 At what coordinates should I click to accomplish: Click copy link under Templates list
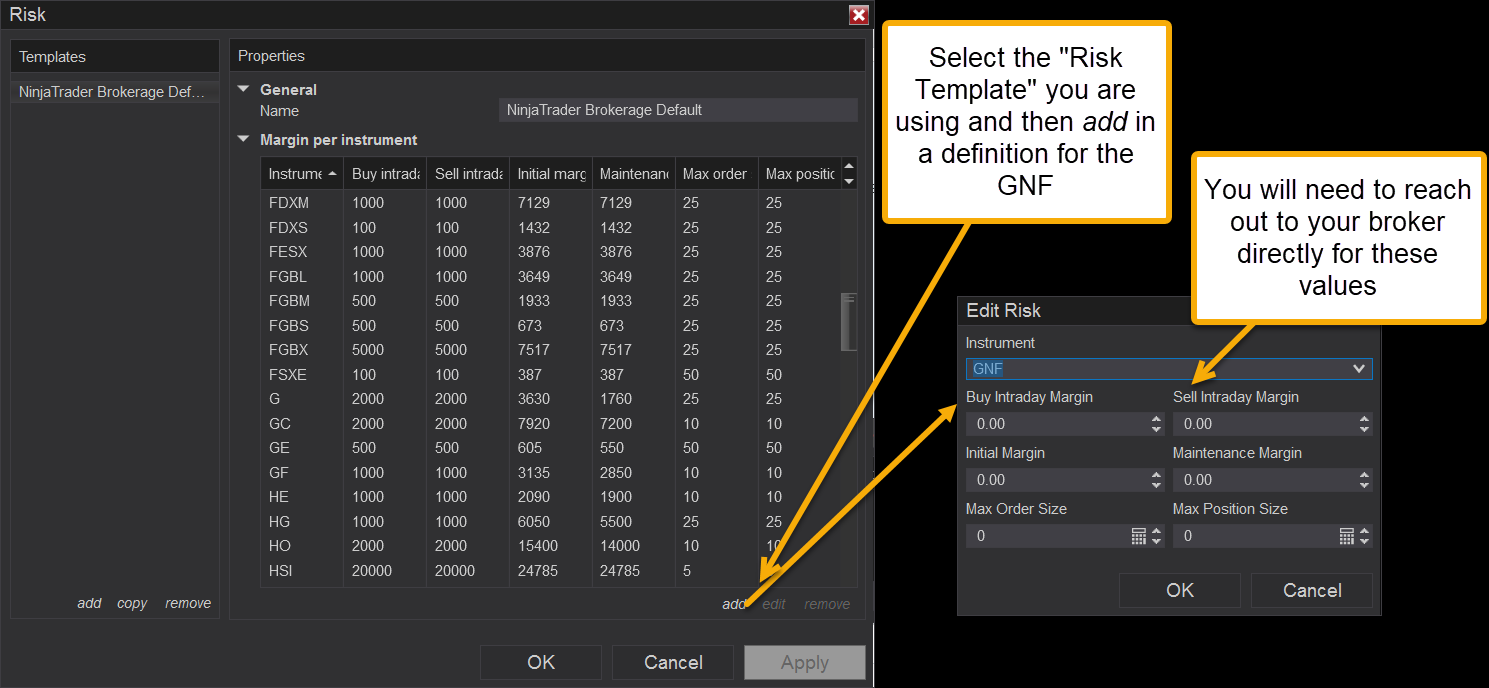(x=132, y=603)
